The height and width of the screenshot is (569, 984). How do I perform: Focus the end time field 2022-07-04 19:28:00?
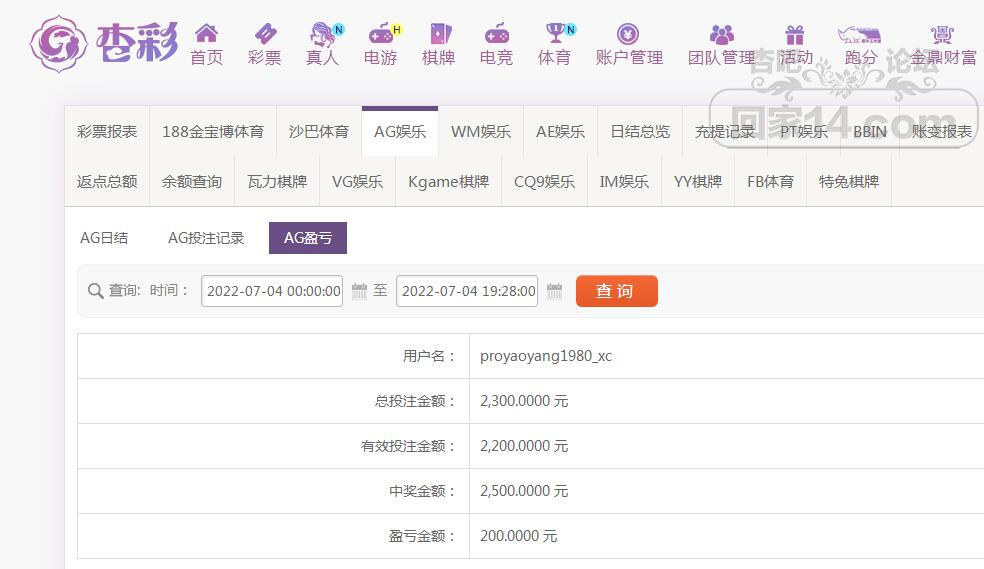(467, 291)
